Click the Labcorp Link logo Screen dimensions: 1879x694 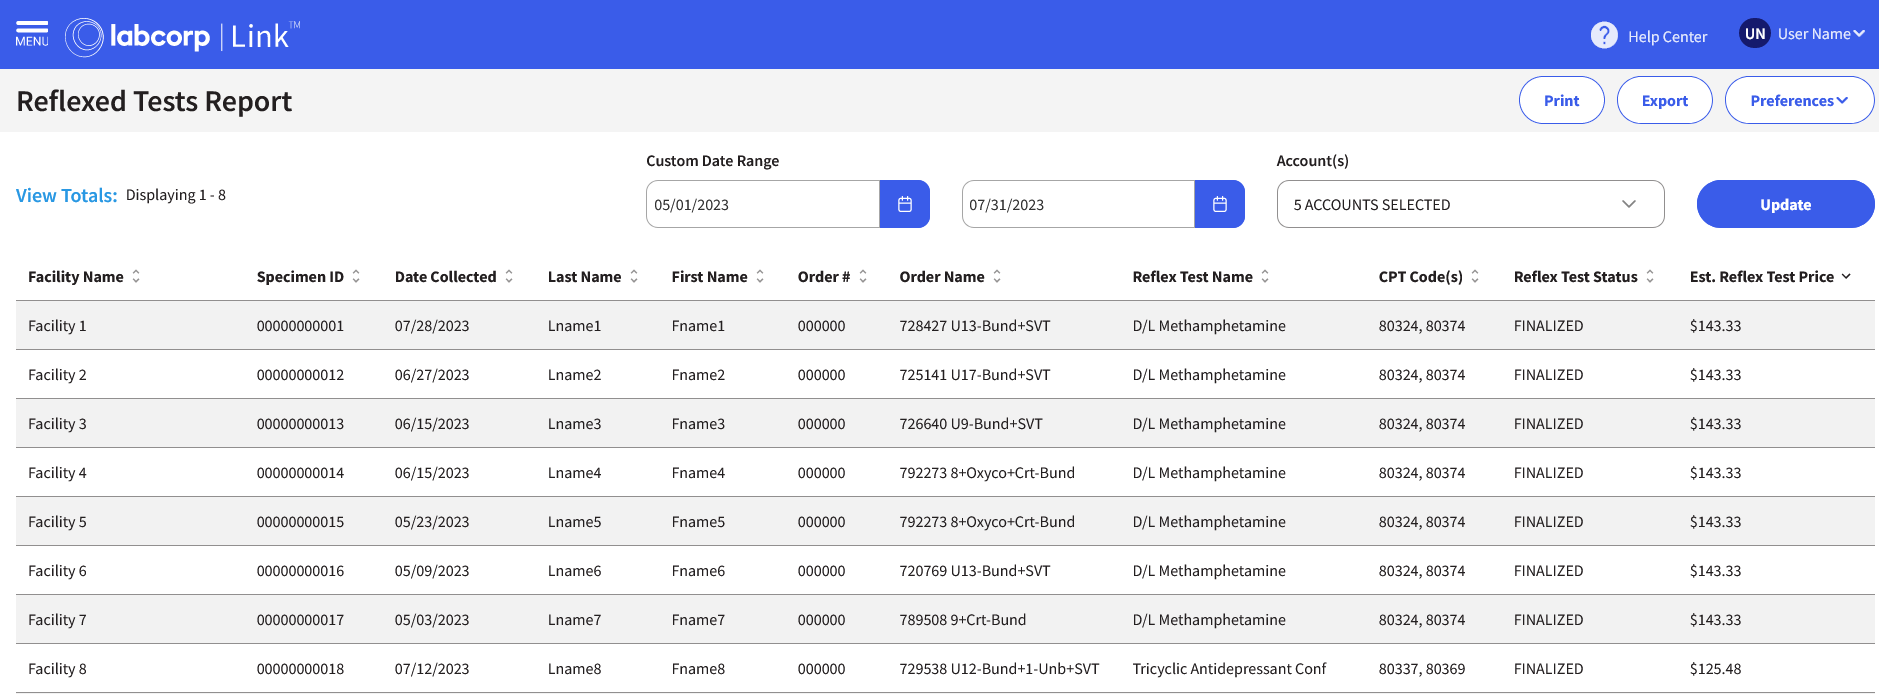click(183, 37)
